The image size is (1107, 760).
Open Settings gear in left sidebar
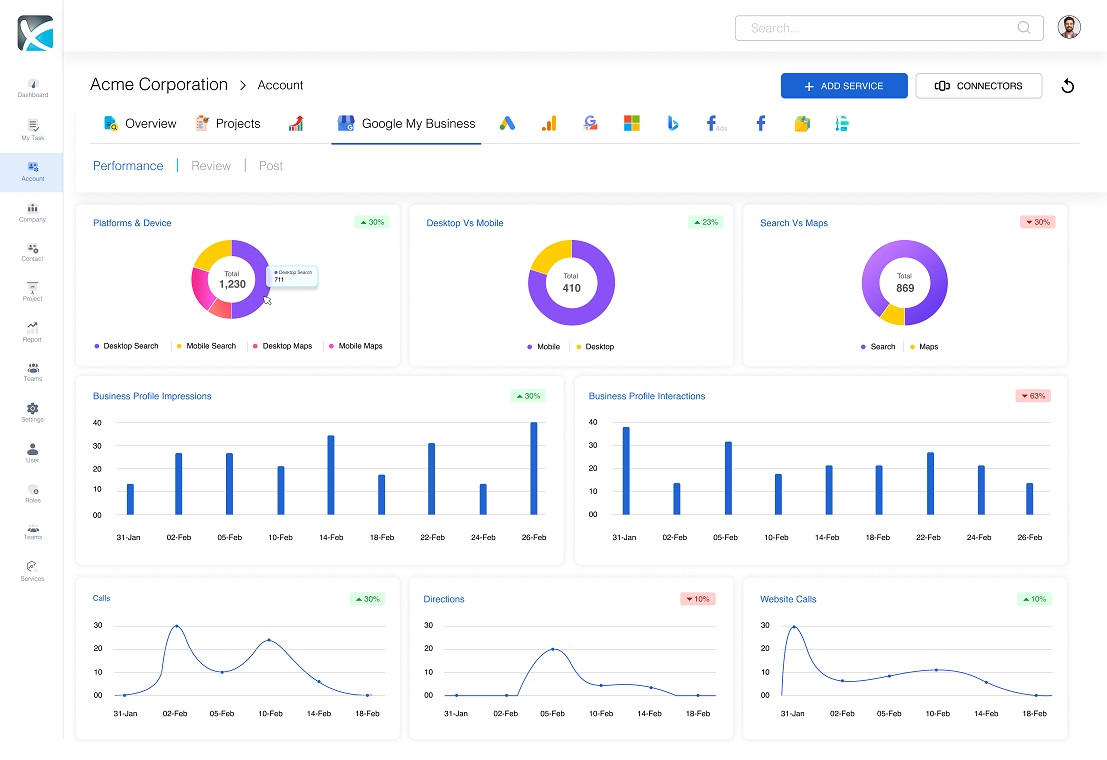pyautogui.click(x=32, y=411)
